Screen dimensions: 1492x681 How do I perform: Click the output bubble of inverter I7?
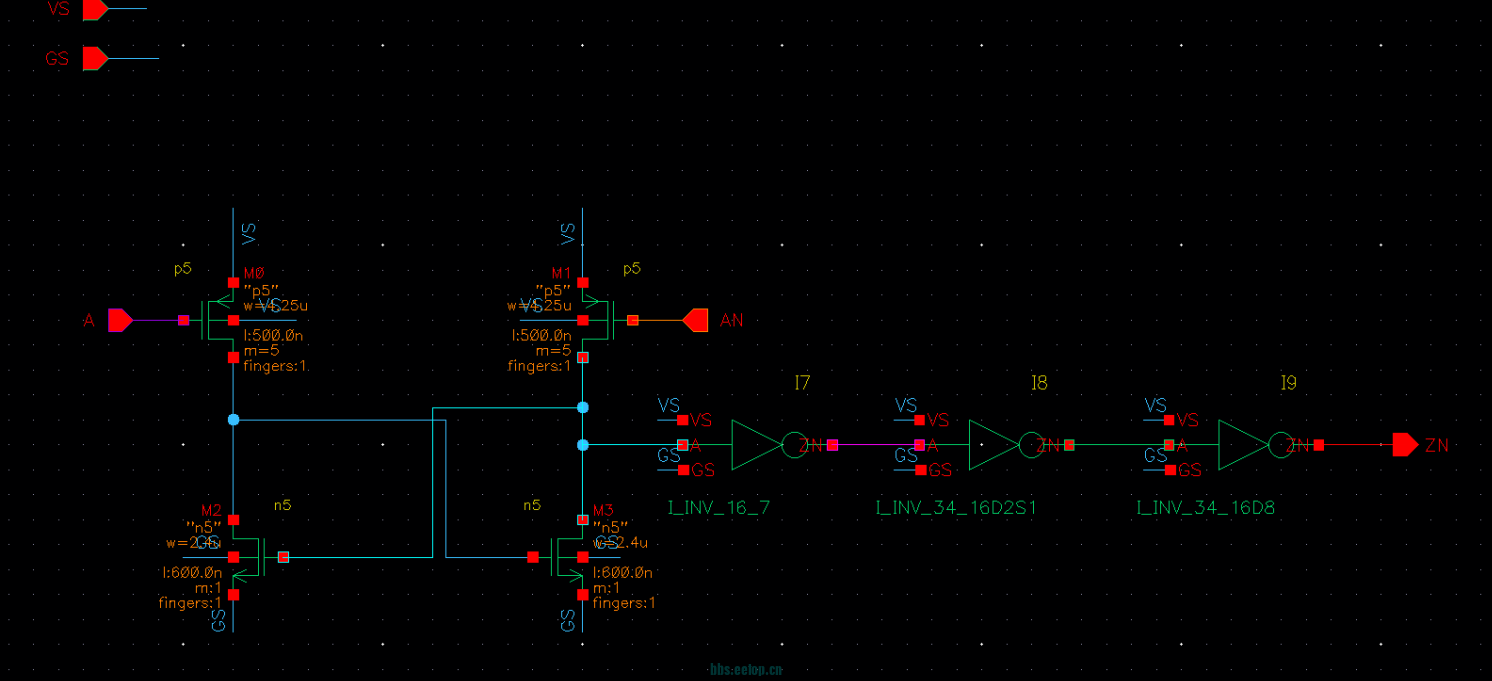click(794, 445)
